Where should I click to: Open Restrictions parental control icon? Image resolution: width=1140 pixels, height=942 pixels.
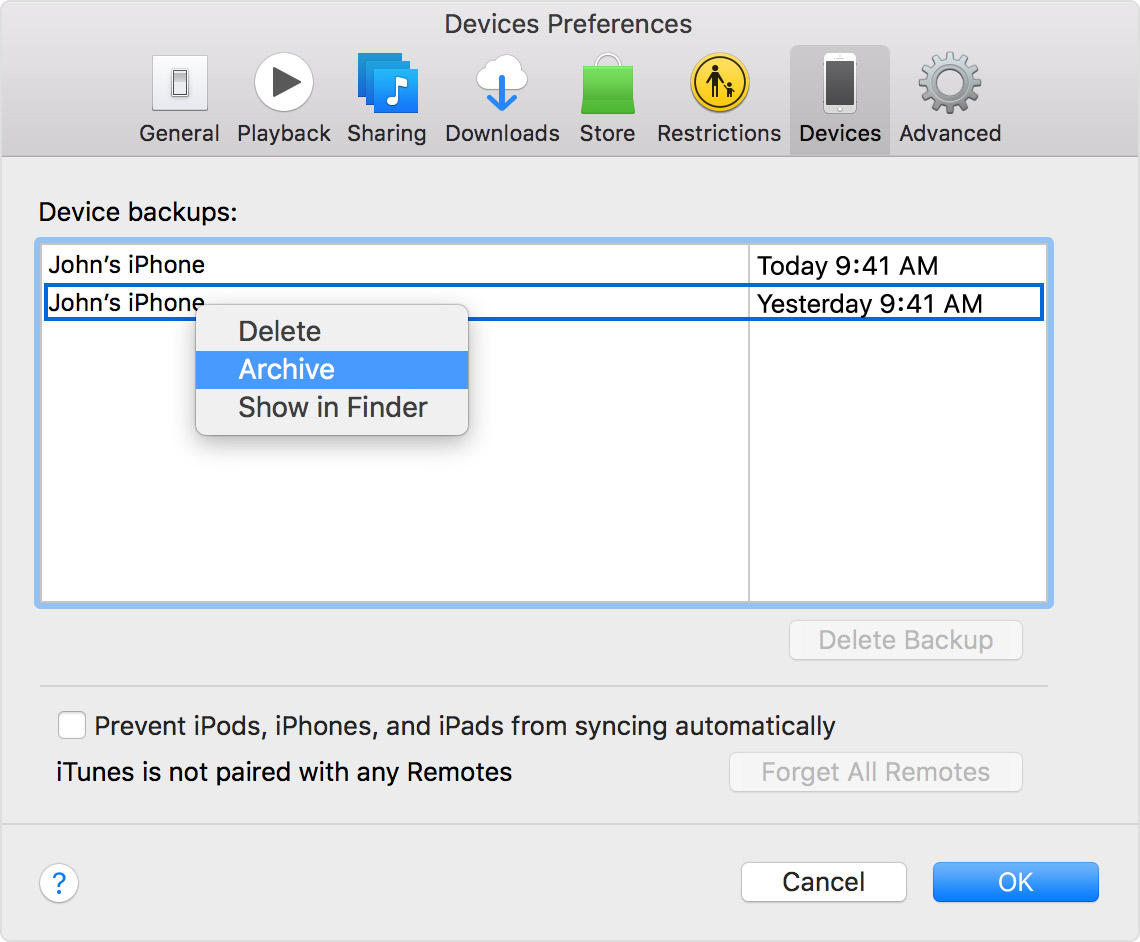click(x=719, y=84)
